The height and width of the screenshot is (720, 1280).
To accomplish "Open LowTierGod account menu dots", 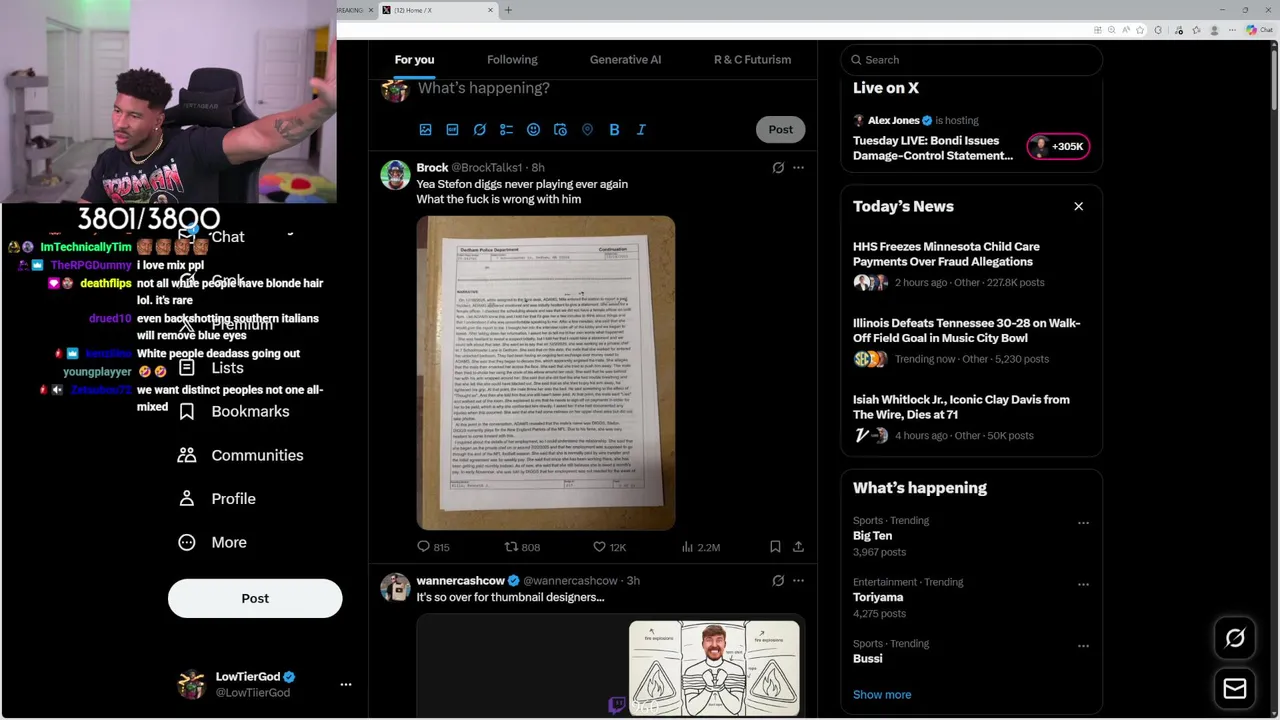I will (346, 684).
